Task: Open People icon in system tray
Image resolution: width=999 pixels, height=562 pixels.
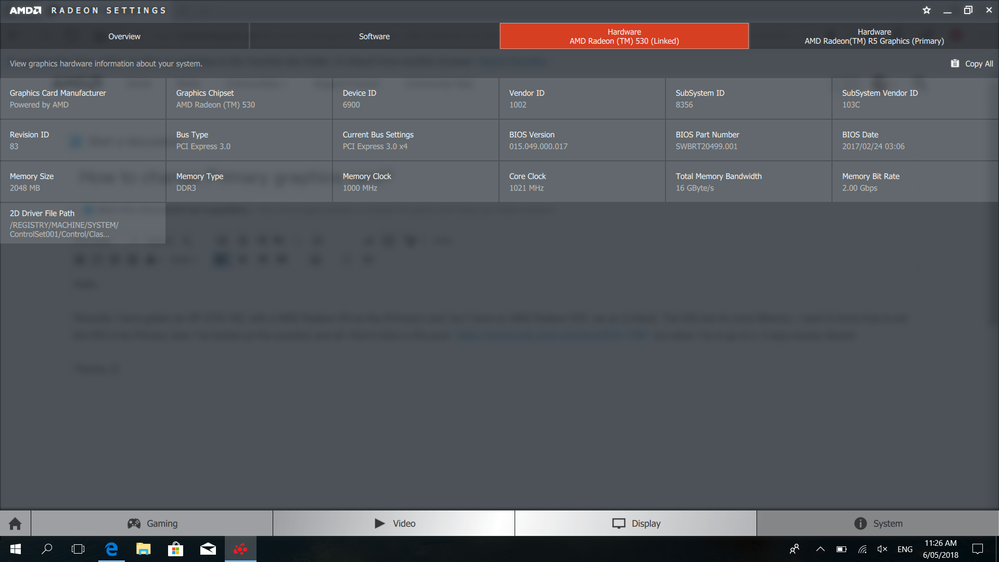Action: coord(794,549)
